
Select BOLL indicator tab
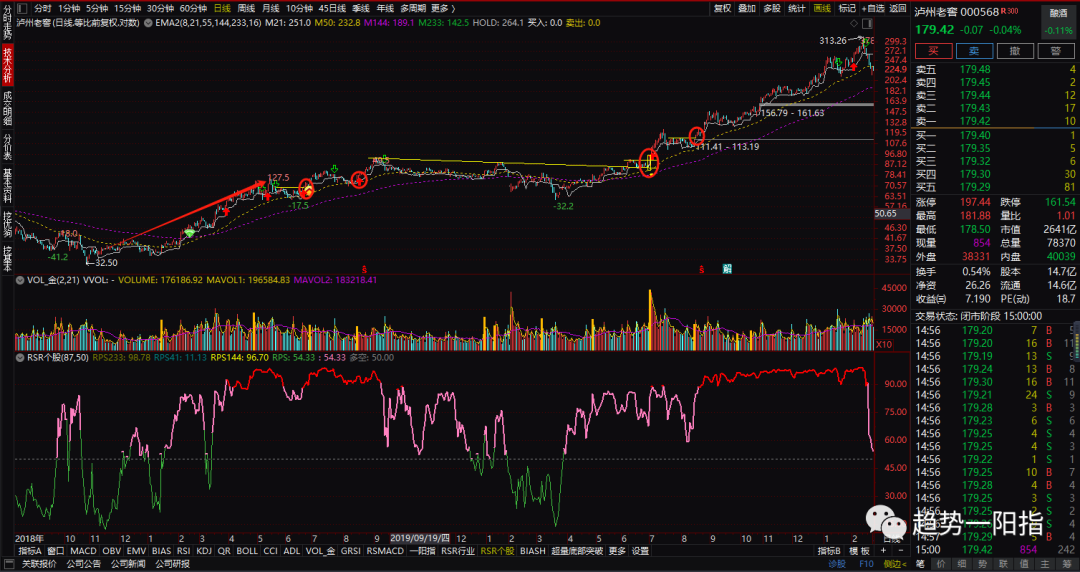click(247, 551)
